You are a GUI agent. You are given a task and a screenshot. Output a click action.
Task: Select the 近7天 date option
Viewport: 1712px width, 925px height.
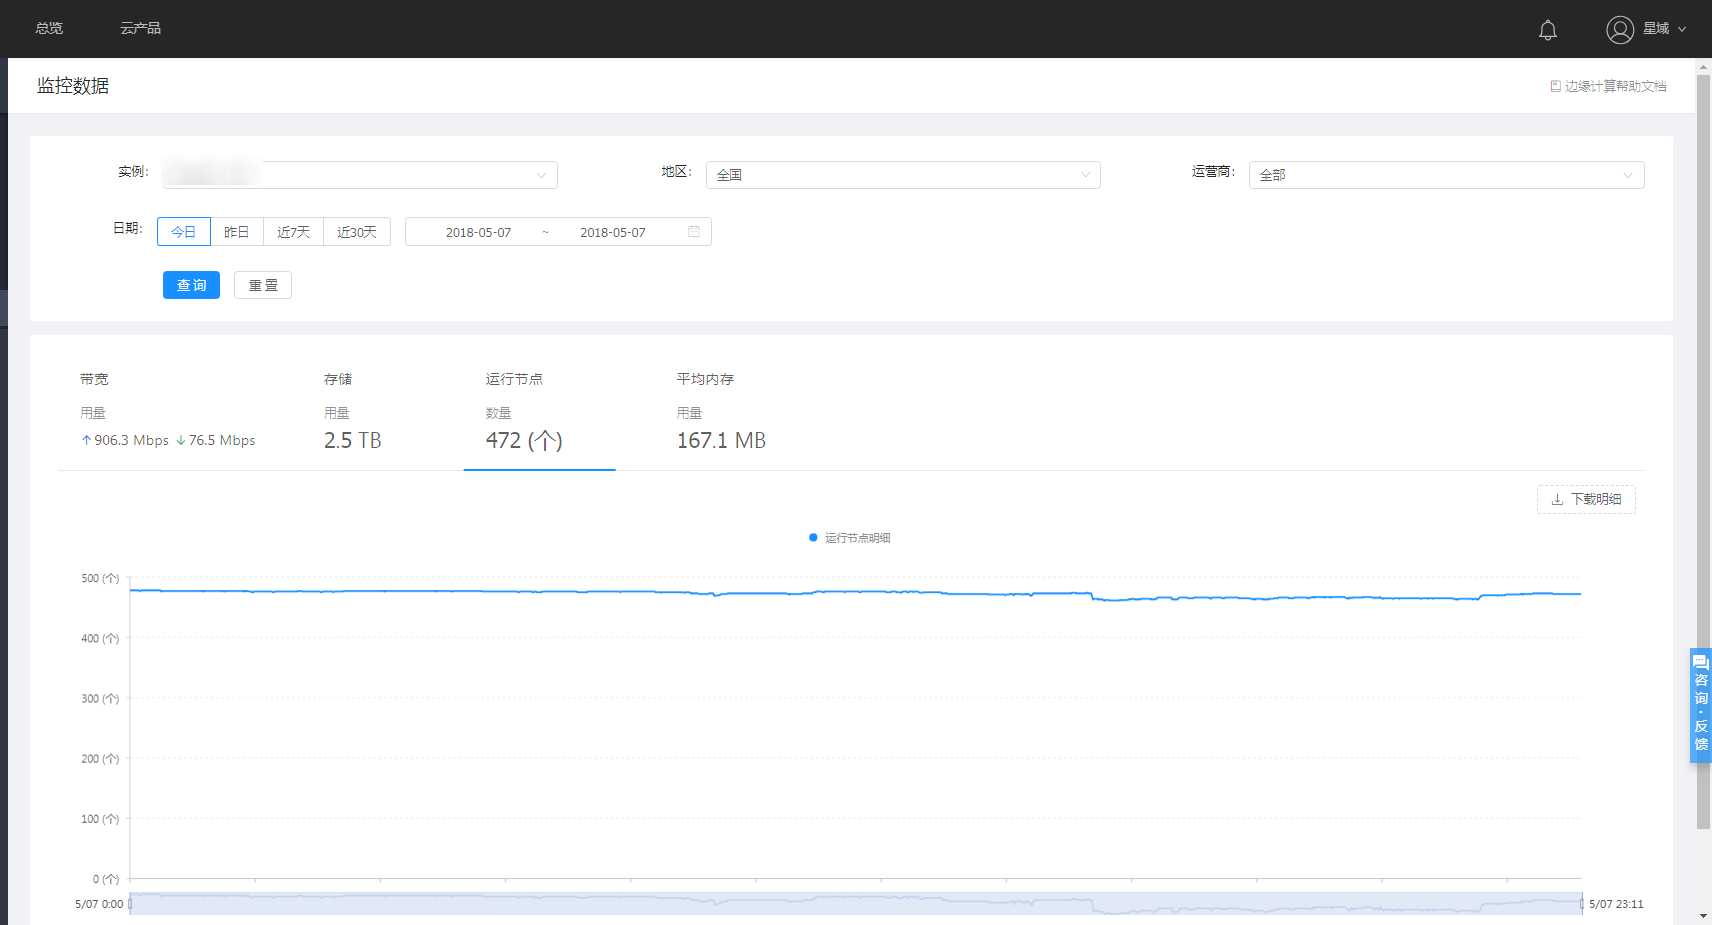[293, 232]
